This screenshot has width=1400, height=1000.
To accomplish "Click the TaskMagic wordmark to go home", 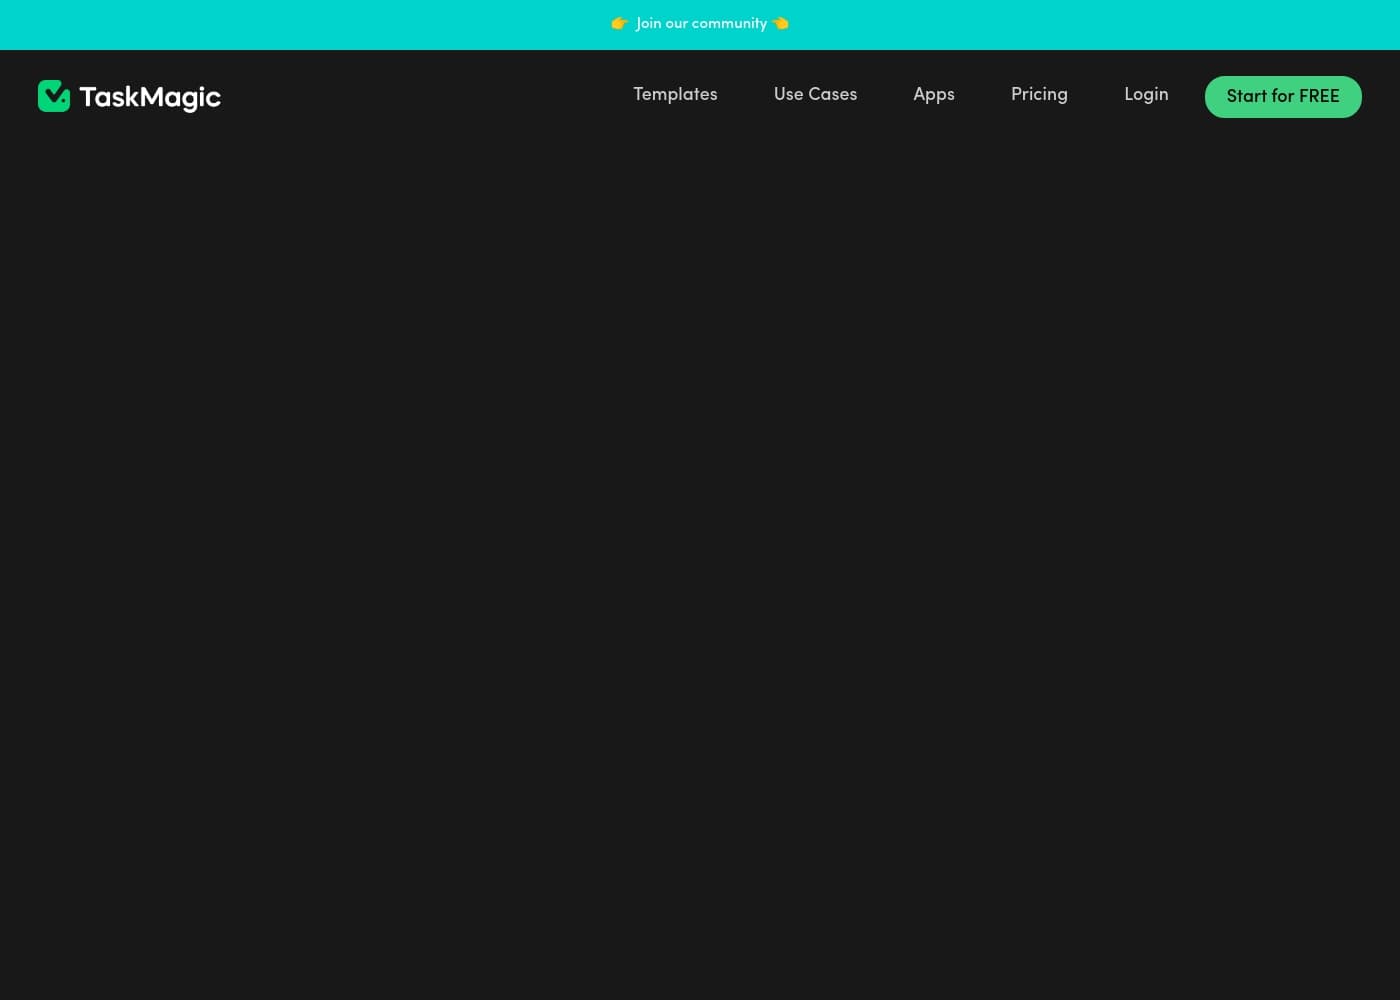I will click(150, 97).
